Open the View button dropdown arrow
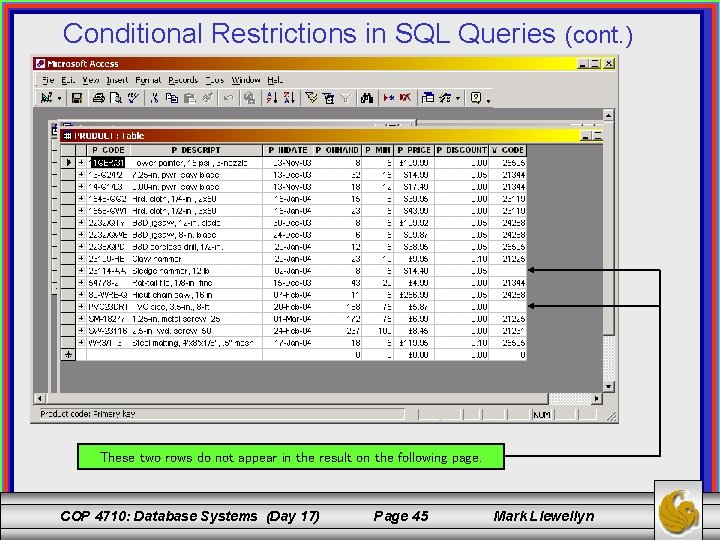This screenshot has height=540, width=720. [59, 98]
